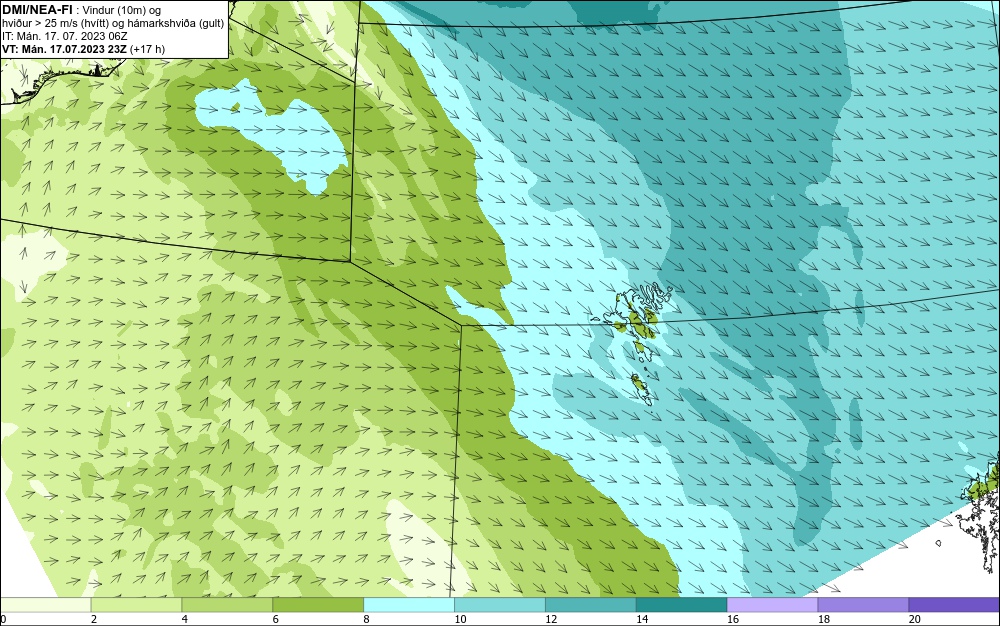Click the legend tick label 12

[551, 619]
